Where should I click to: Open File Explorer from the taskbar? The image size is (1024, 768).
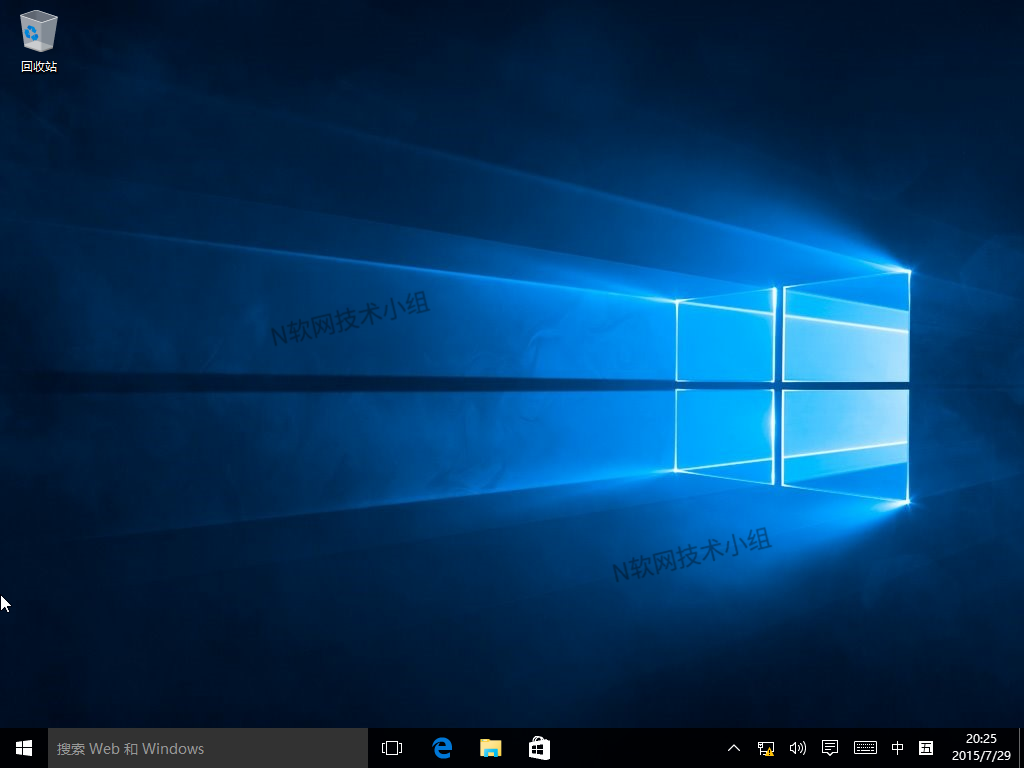coord(490,748)
